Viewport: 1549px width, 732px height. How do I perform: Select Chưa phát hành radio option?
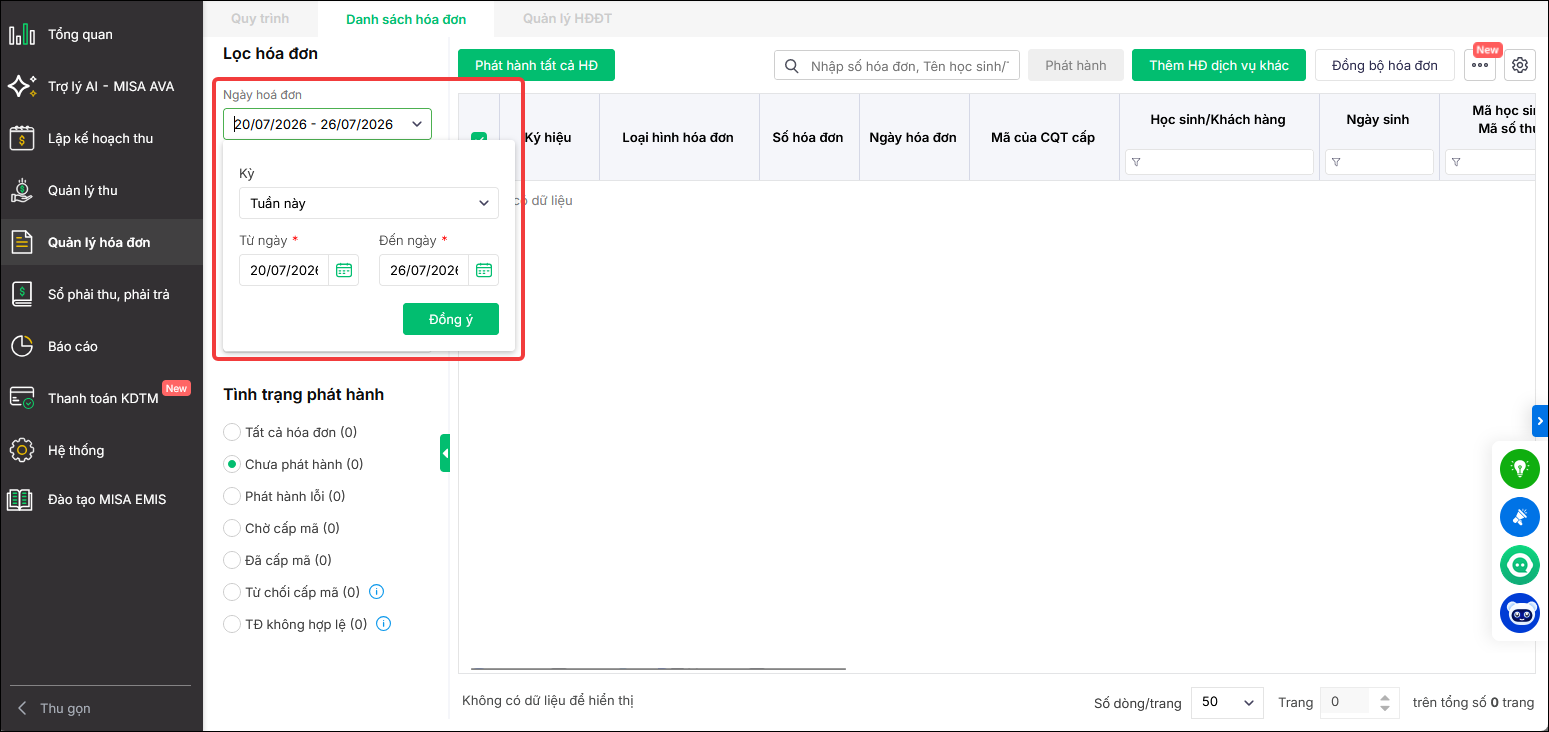tap(232, 464)
